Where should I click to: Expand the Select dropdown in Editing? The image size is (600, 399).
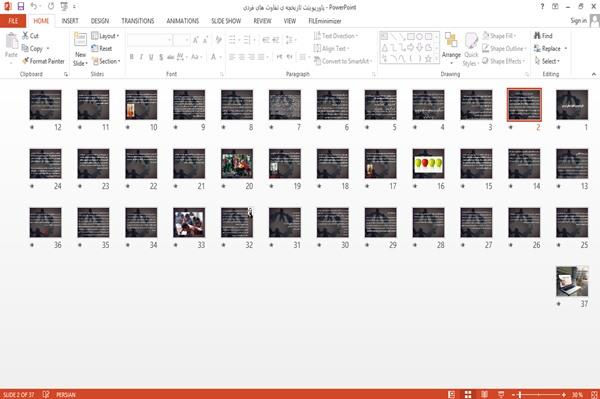pos(547,61)
